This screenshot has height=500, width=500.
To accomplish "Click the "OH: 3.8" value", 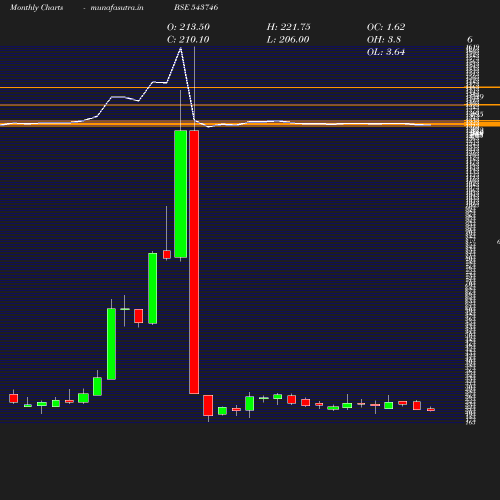I will [384, 40].
